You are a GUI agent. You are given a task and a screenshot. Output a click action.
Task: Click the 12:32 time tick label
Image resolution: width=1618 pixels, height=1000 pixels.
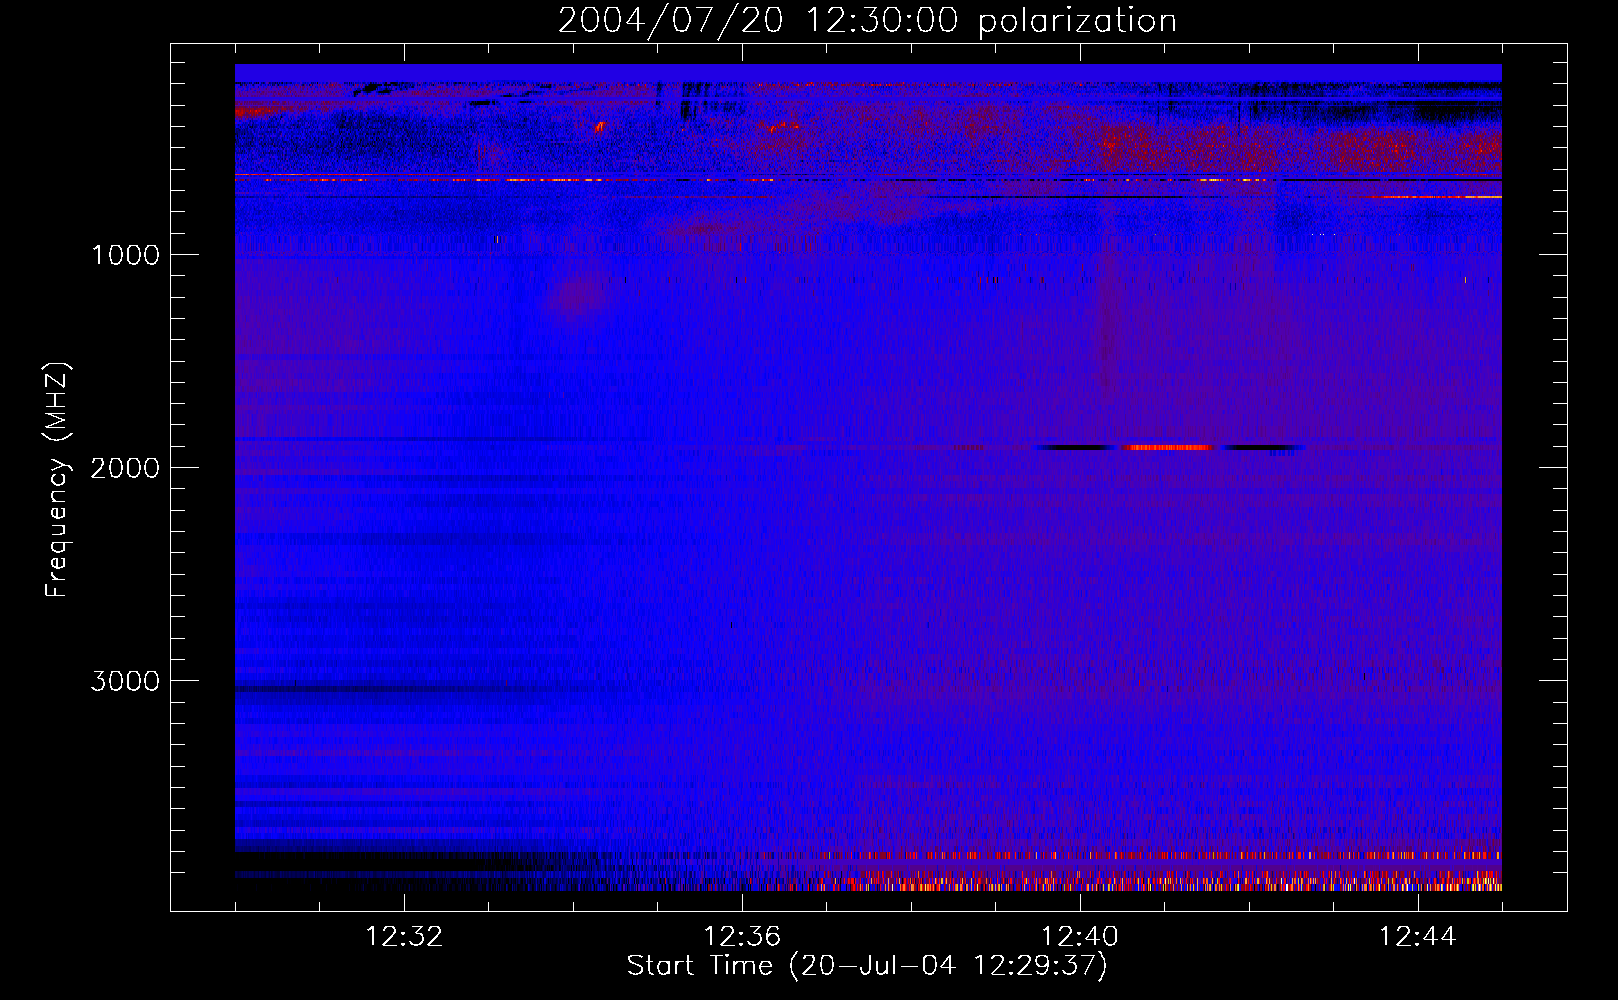pyautogui.click(x=404, y=937)
